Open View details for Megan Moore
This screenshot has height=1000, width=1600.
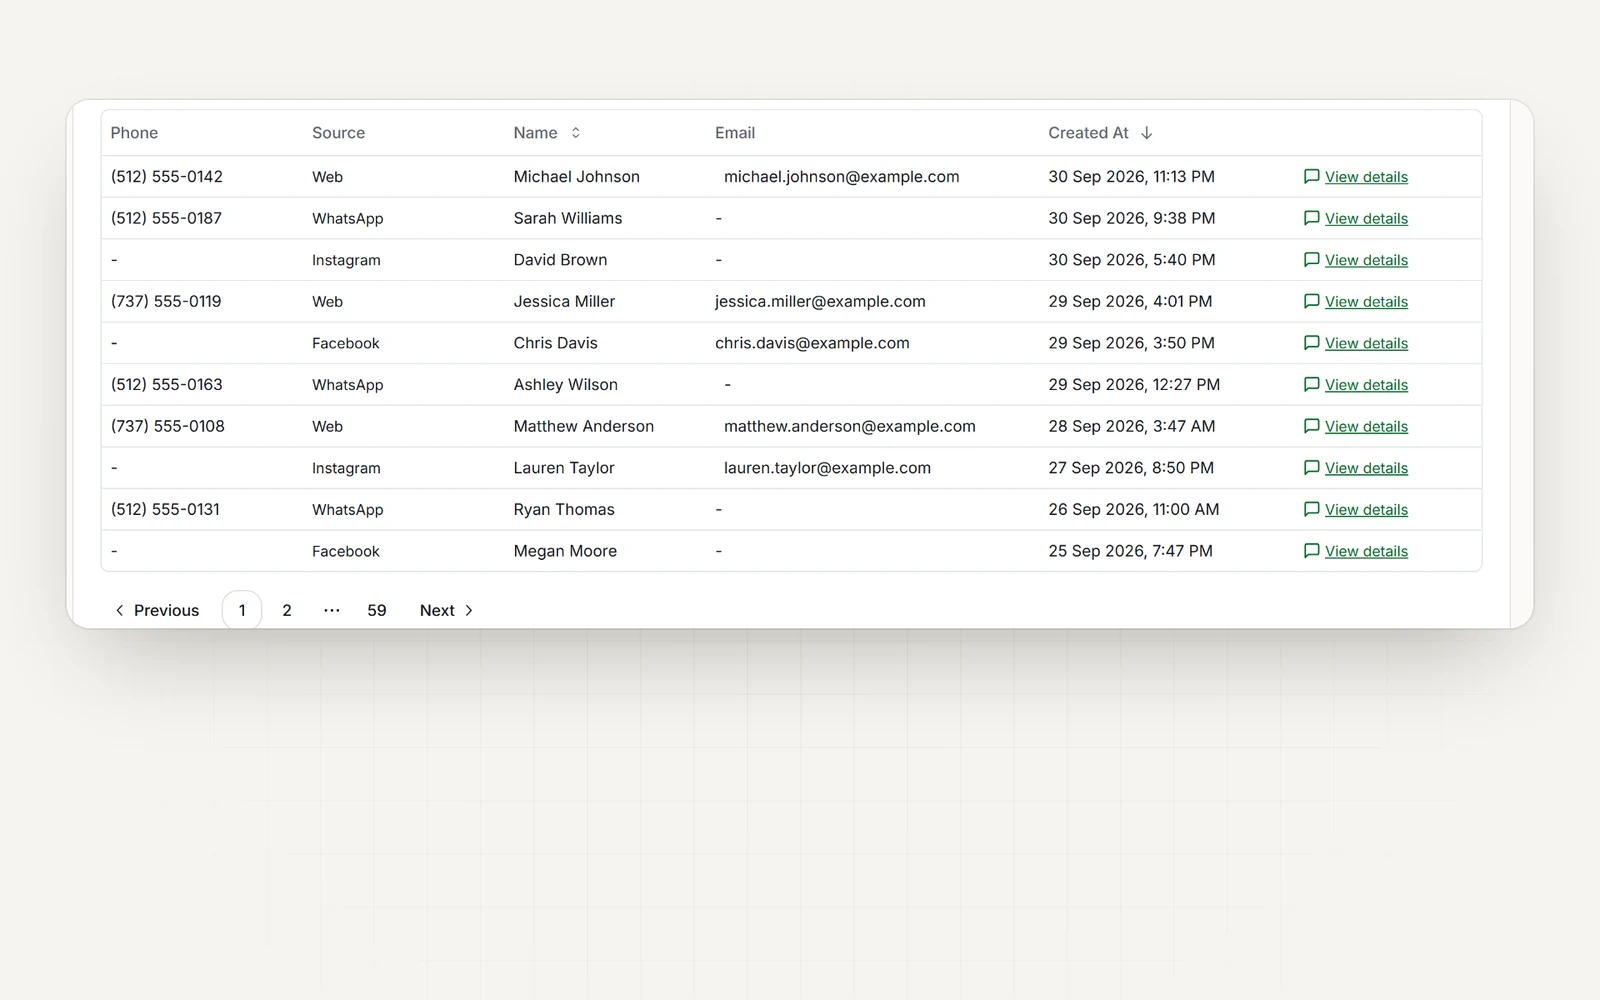[x=1366, y=551]
